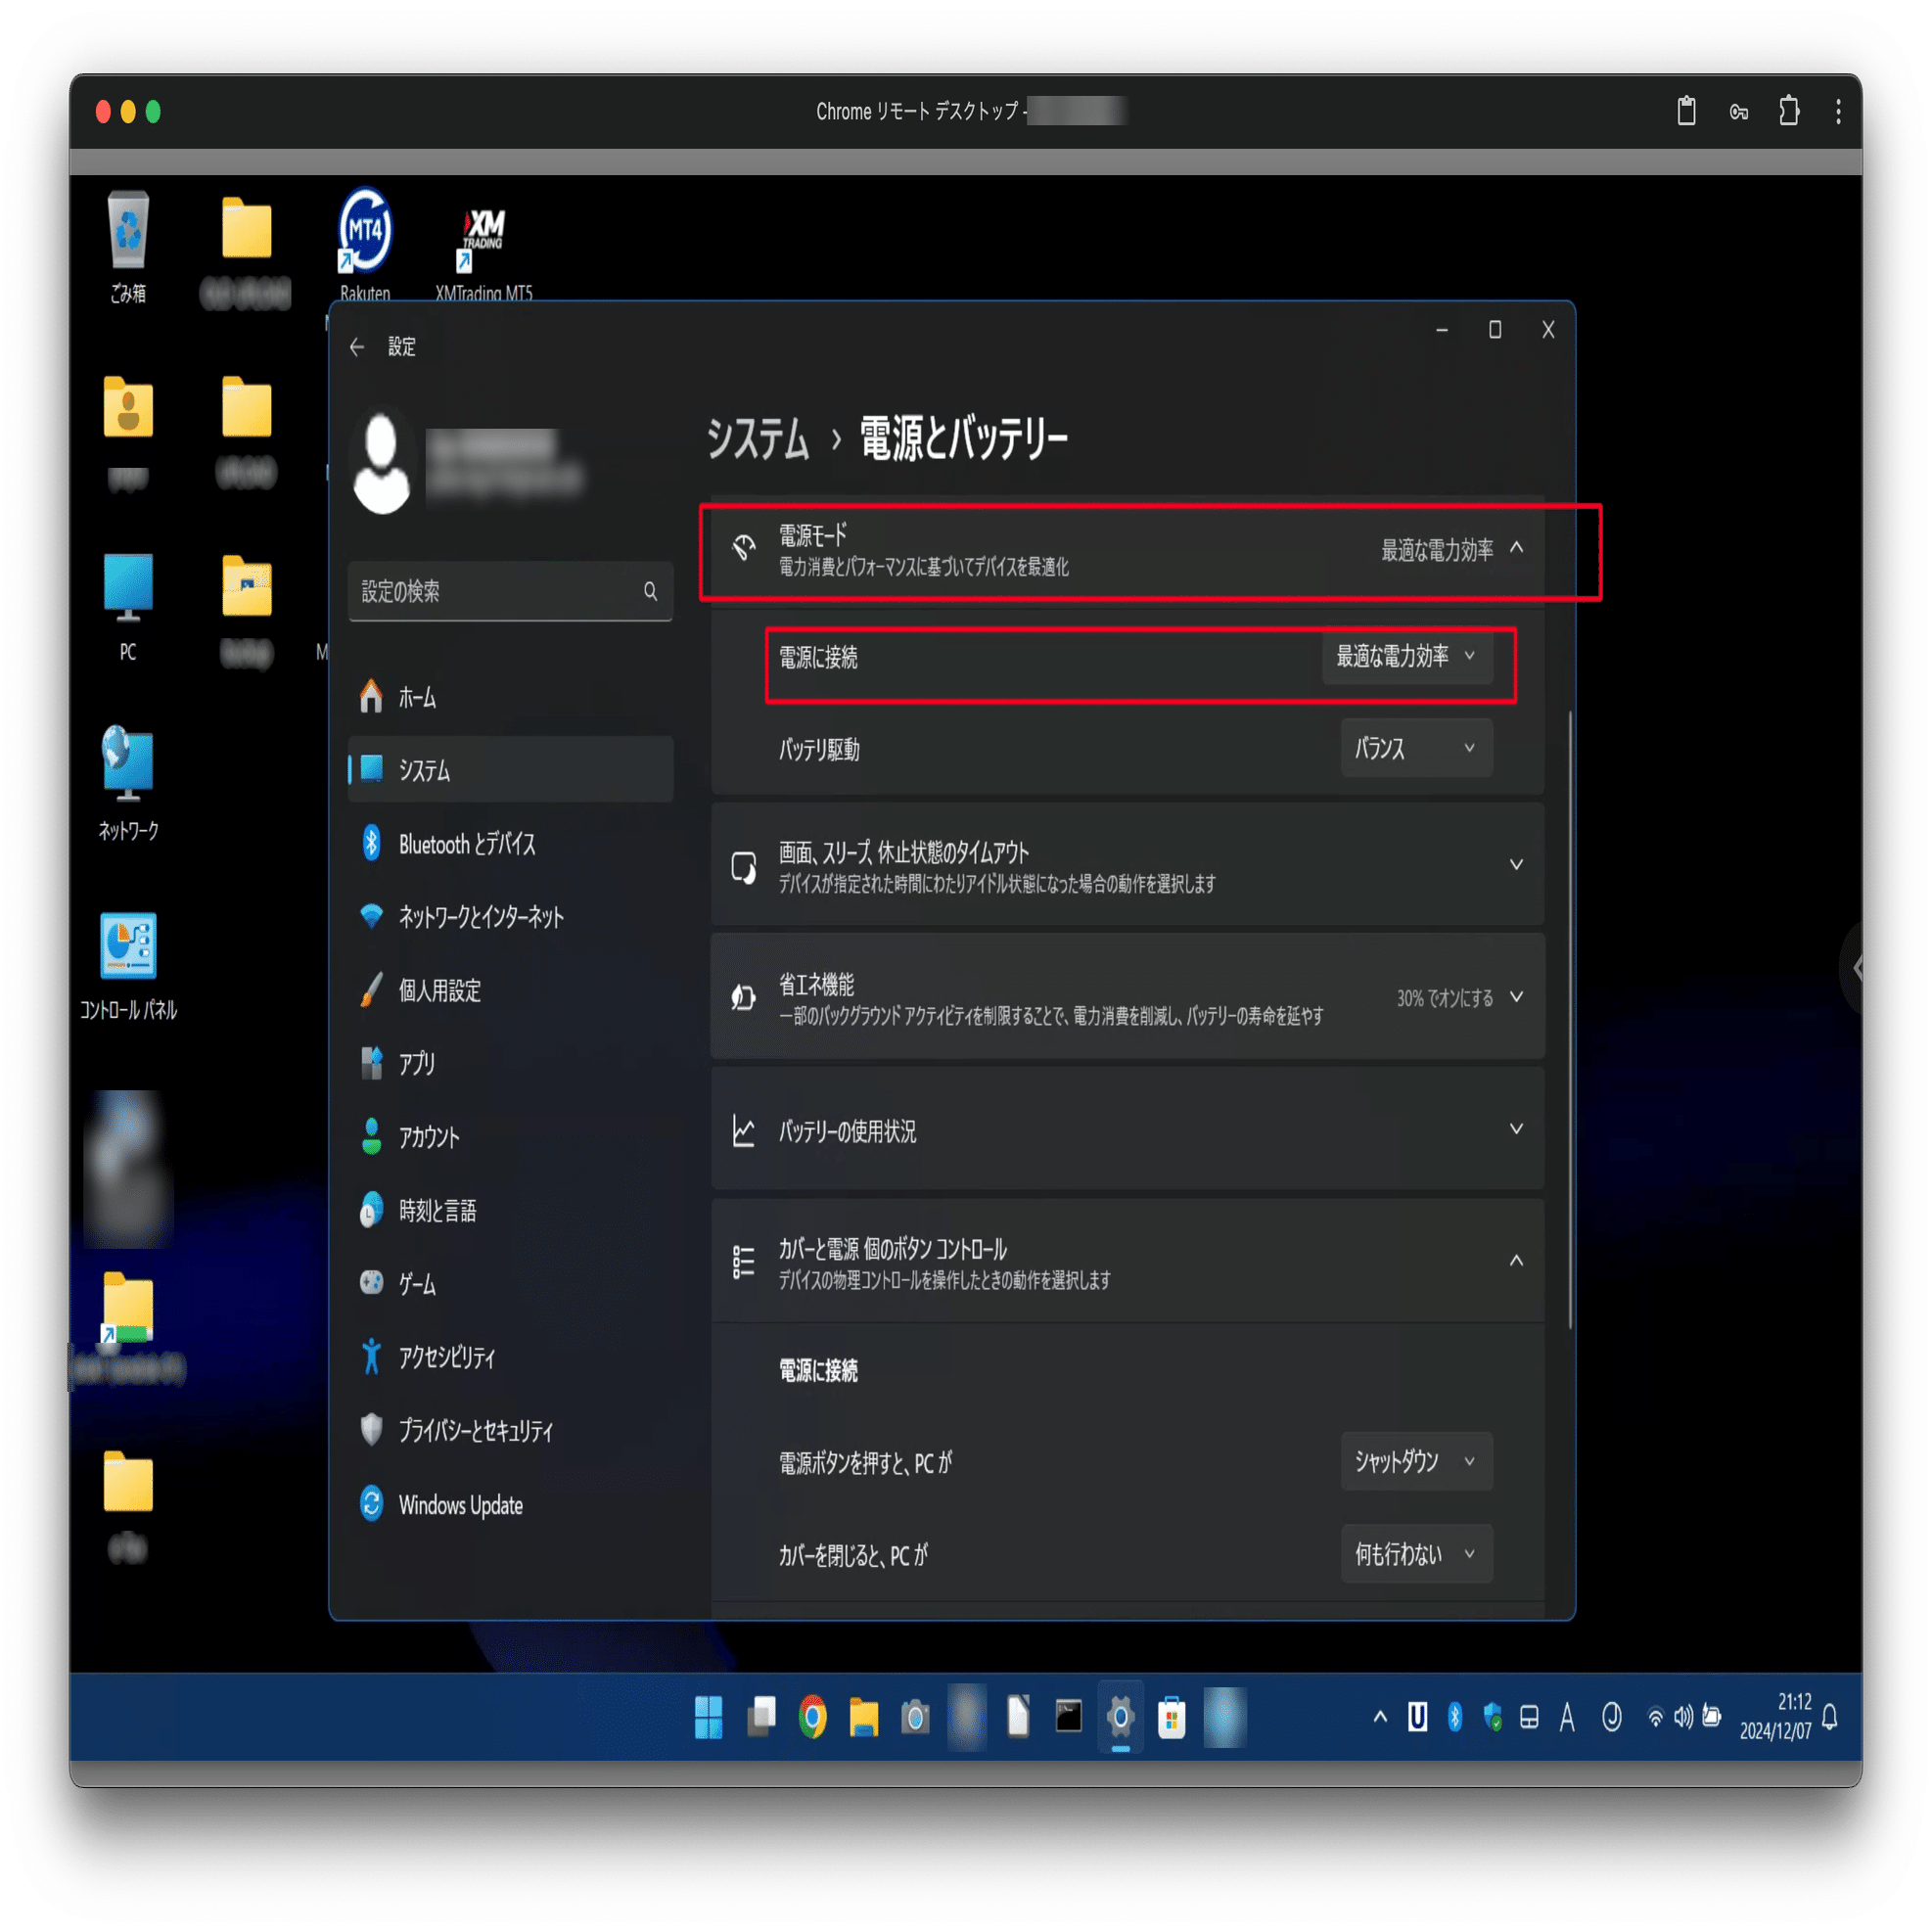1932x1932 pixels.
Task: Open the シャットダウン power button dropdown
Action: click(1415, 1461)
